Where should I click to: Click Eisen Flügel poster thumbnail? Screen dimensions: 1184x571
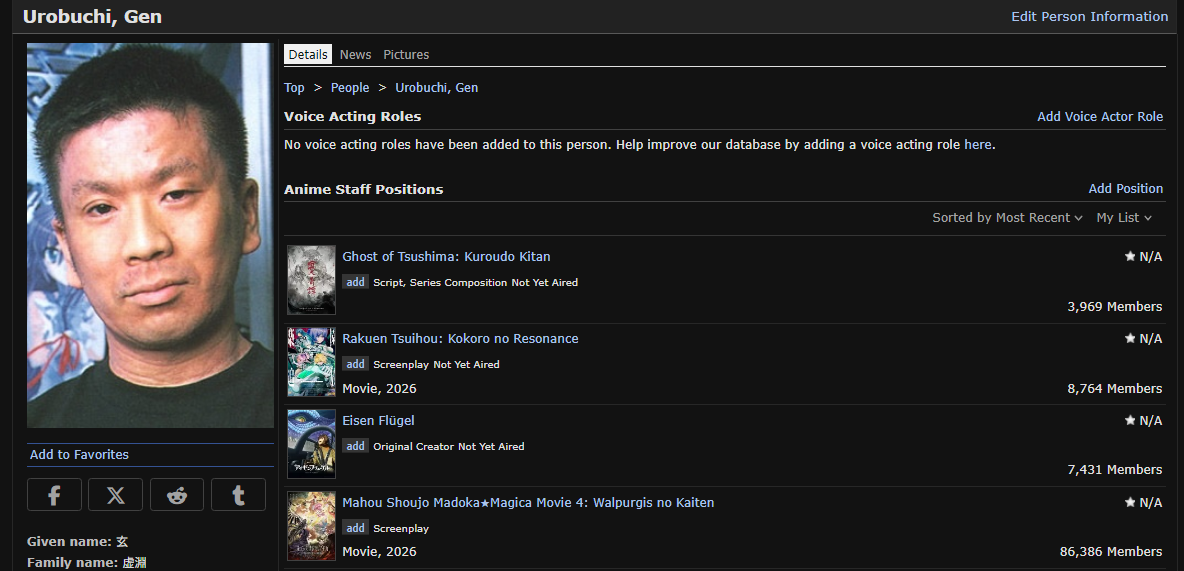(311, 443)
